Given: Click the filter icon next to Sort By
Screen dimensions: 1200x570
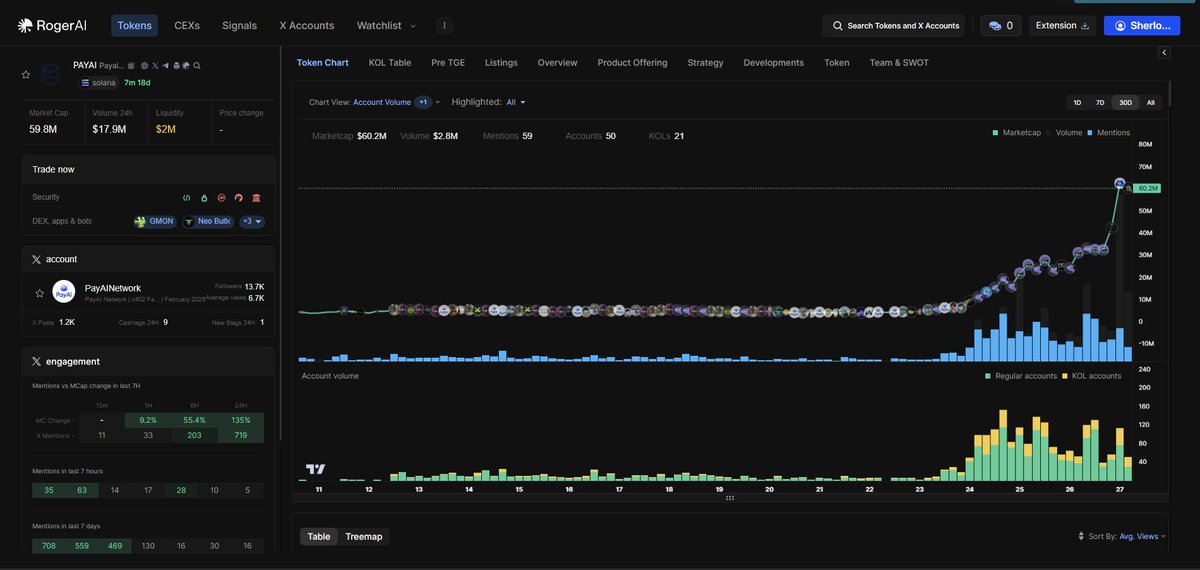Looking at the screenshot, I should [1081, 537].
